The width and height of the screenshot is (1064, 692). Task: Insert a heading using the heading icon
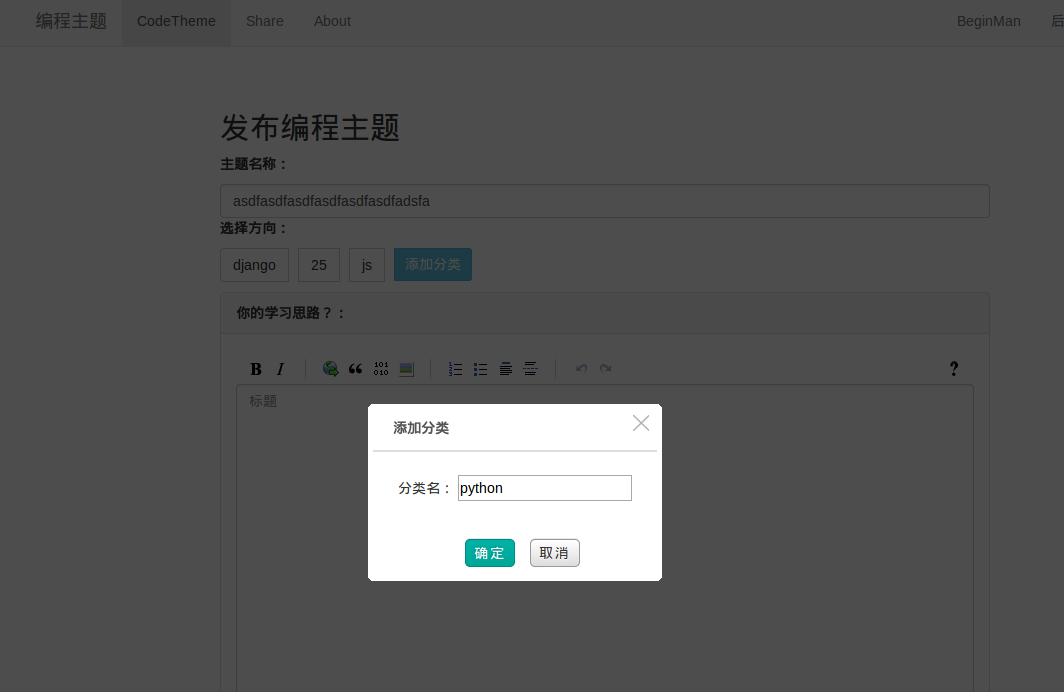coord(506,369)
